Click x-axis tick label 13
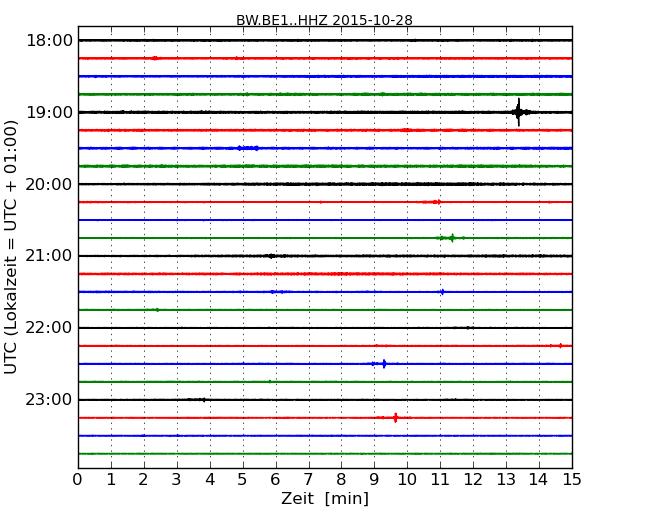This screenshot has height=520, width=650. [506, 479]
